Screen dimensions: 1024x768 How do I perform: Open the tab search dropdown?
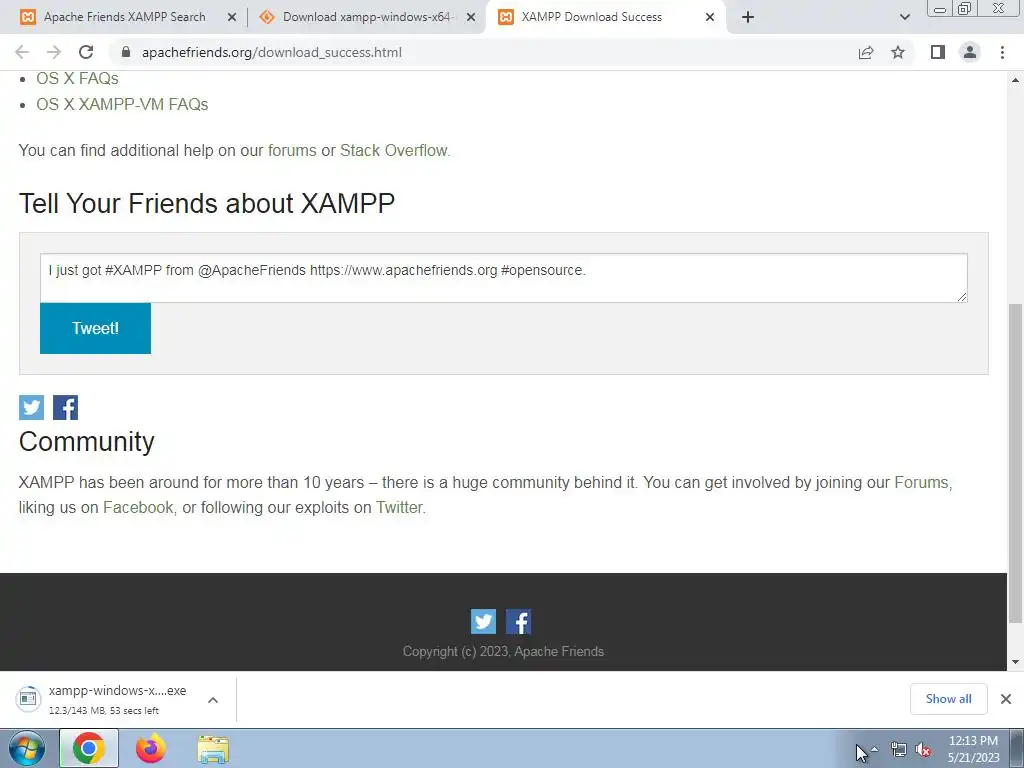[904, 17]
